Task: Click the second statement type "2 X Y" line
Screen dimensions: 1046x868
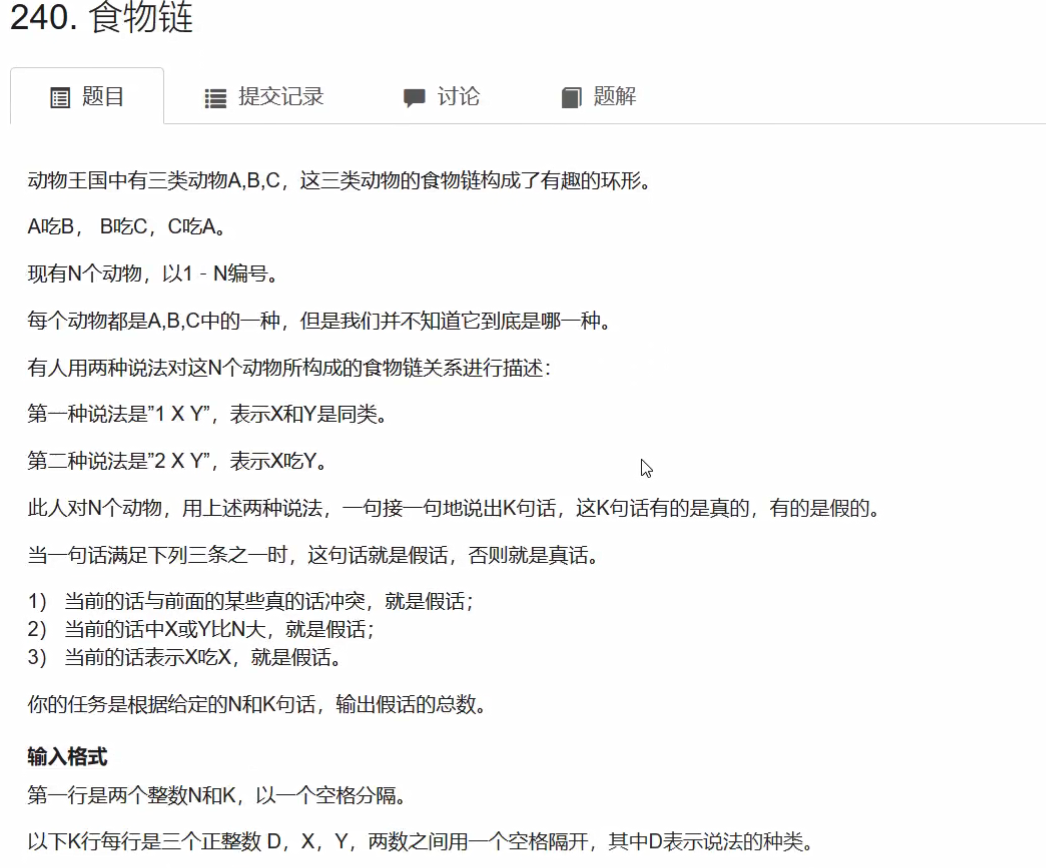Action: (179, 462)
